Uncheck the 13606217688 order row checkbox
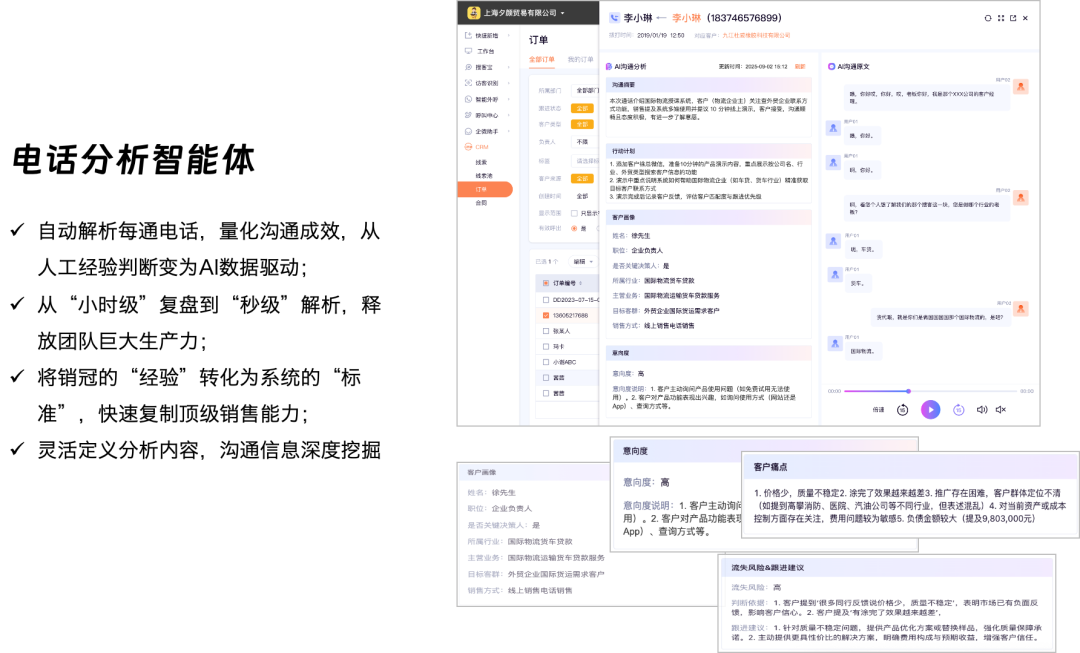Viewport: 1080px width, 653px height. 546,315
